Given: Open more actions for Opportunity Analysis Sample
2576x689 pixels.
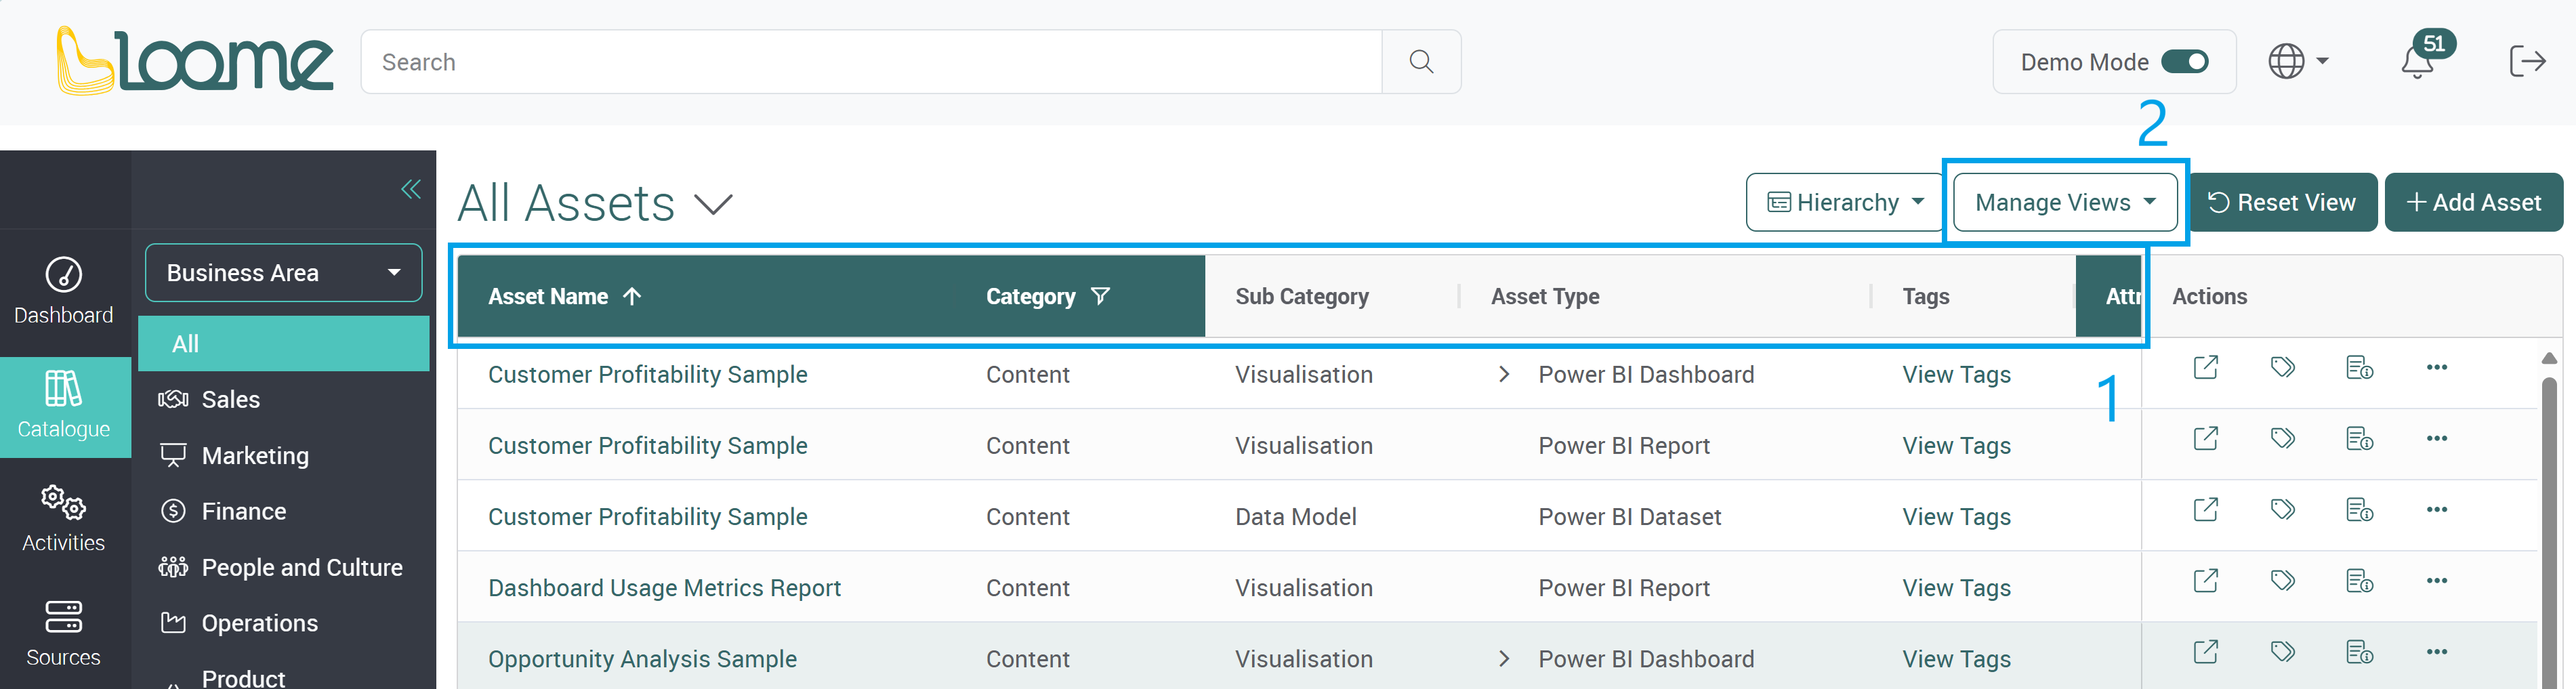Looking at the screenshot, I should coord(2436,652).
